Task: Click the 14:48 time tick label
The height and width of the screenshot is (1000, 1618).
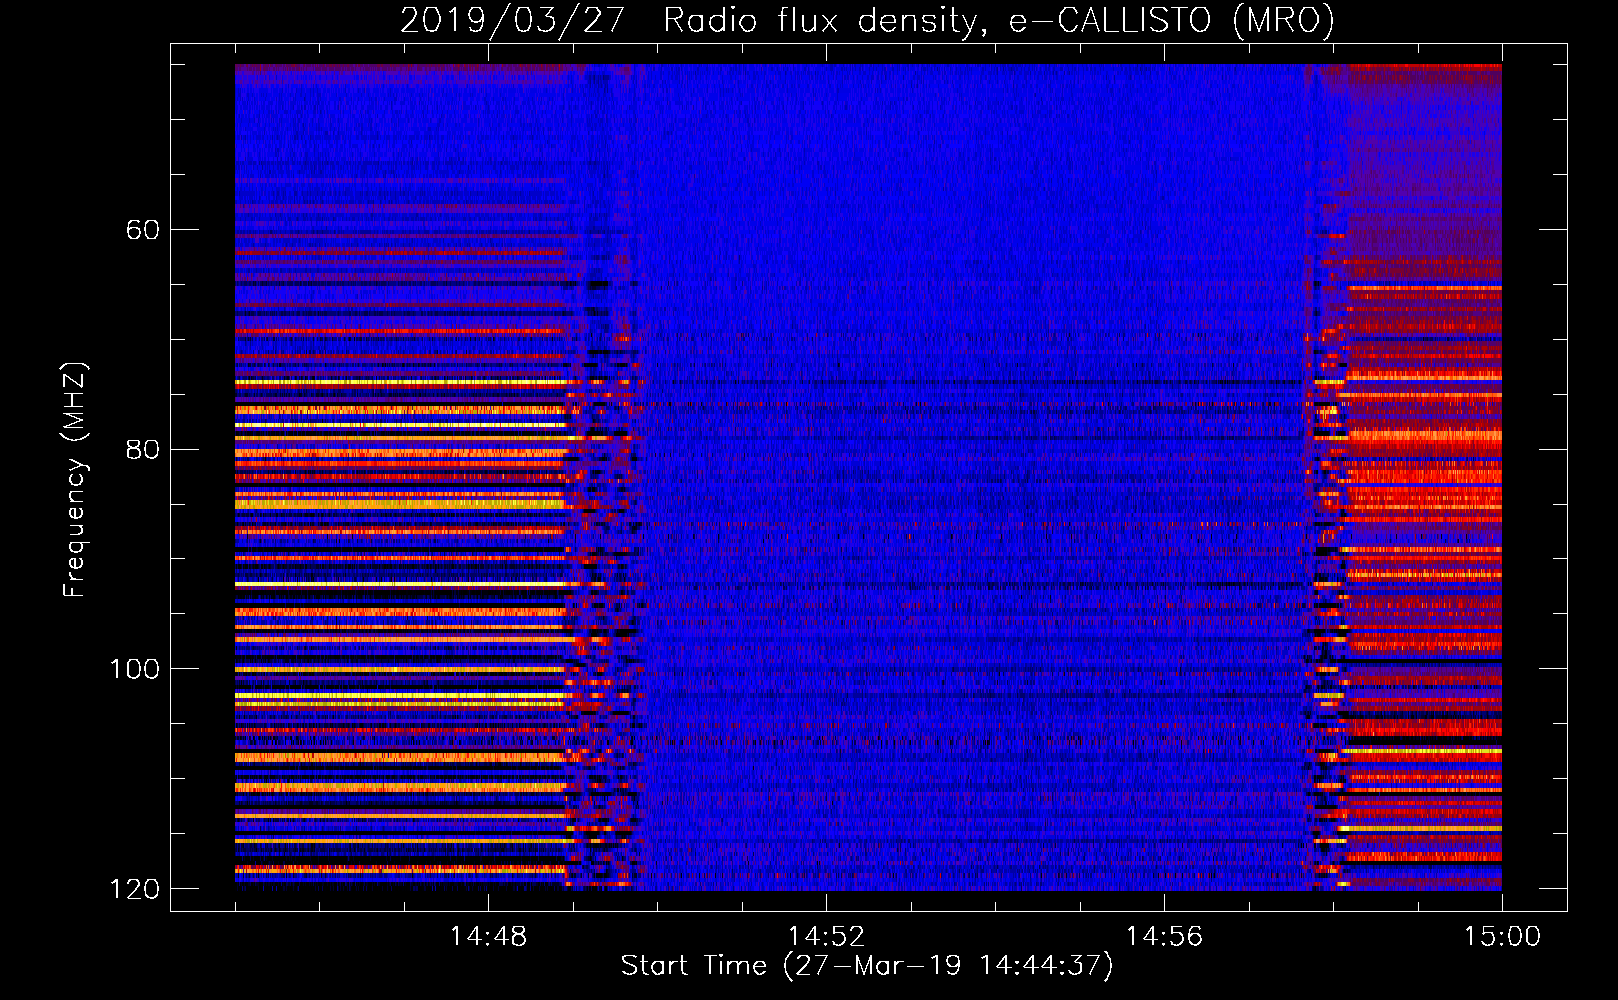Action: point(488,937)
